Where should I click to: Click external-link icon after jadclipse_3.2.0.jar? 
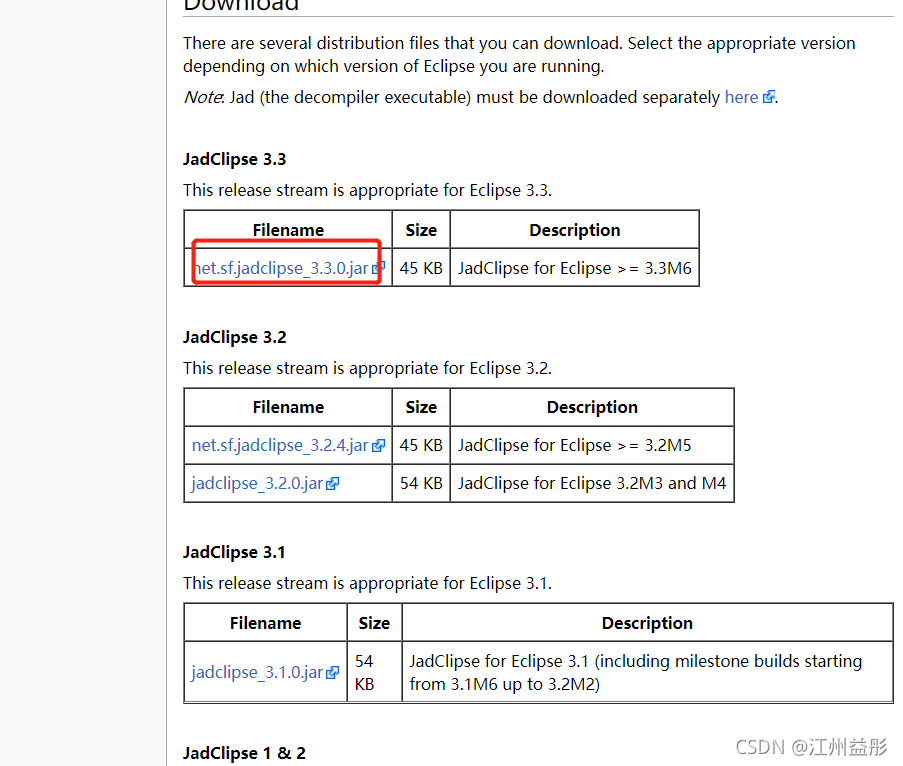(x=332, y=484)
